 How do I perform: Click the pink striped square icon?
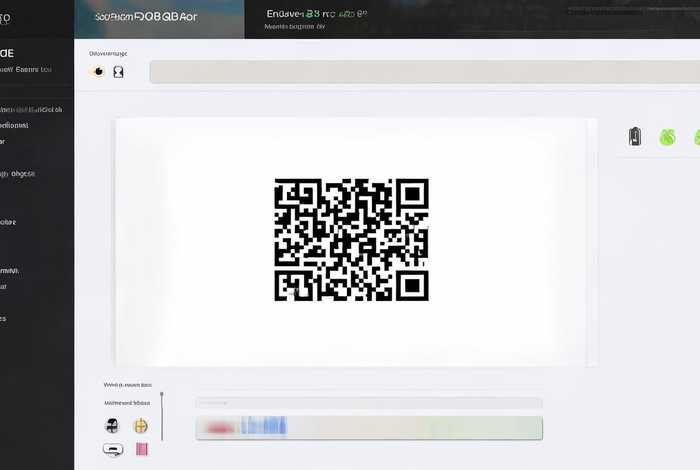141,449
